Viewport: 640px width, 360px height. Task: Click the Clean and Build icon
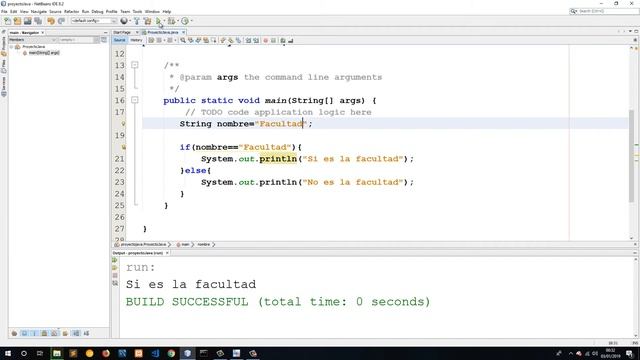(147, 21)
